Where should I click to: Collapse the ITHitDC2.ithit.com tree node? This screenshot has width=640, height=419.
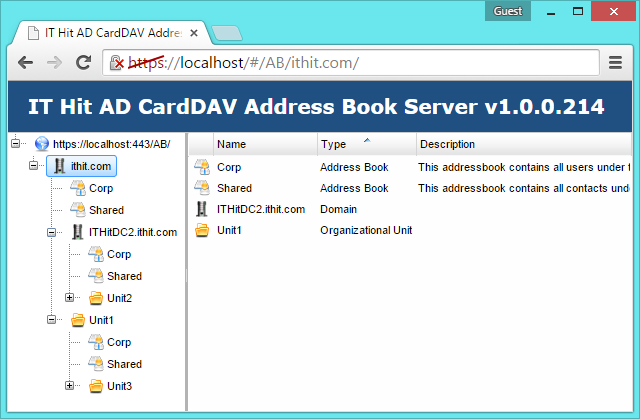(51, 232)
